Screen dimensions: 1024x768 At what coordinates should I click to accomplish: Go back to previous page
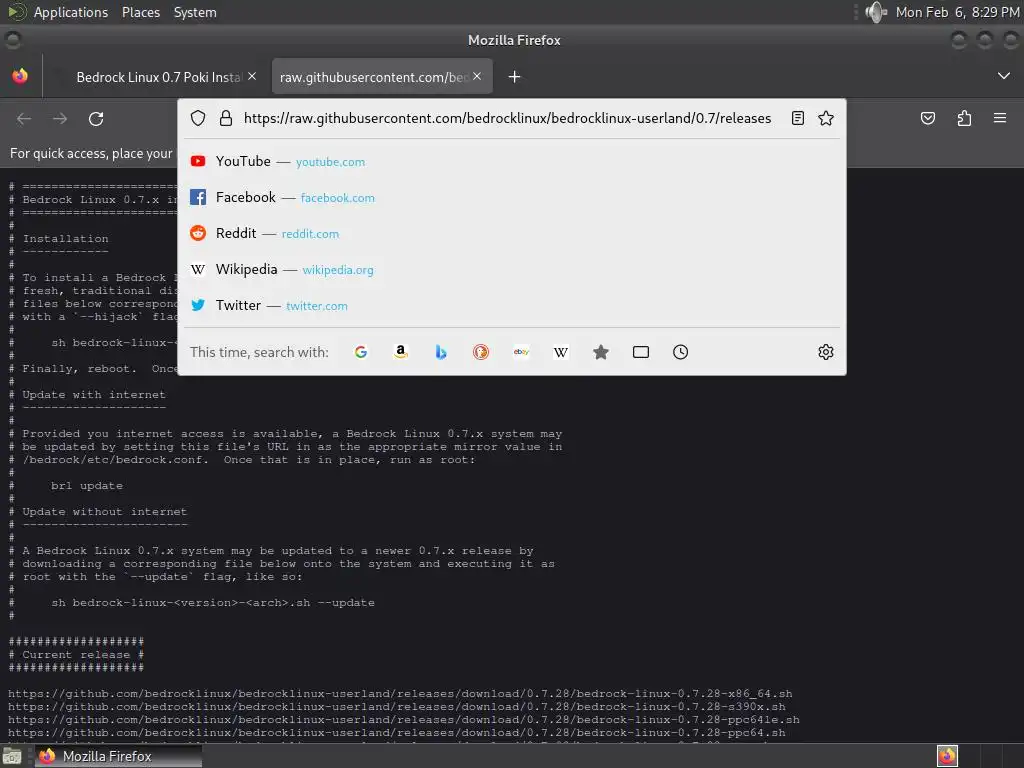pyautogui.click(x=24, y=119)
